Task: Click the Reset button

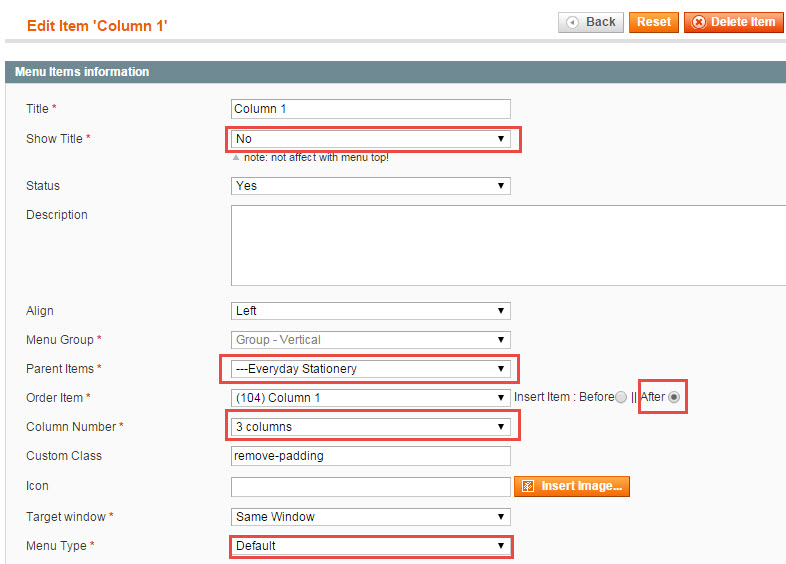Action: [654, 23]
